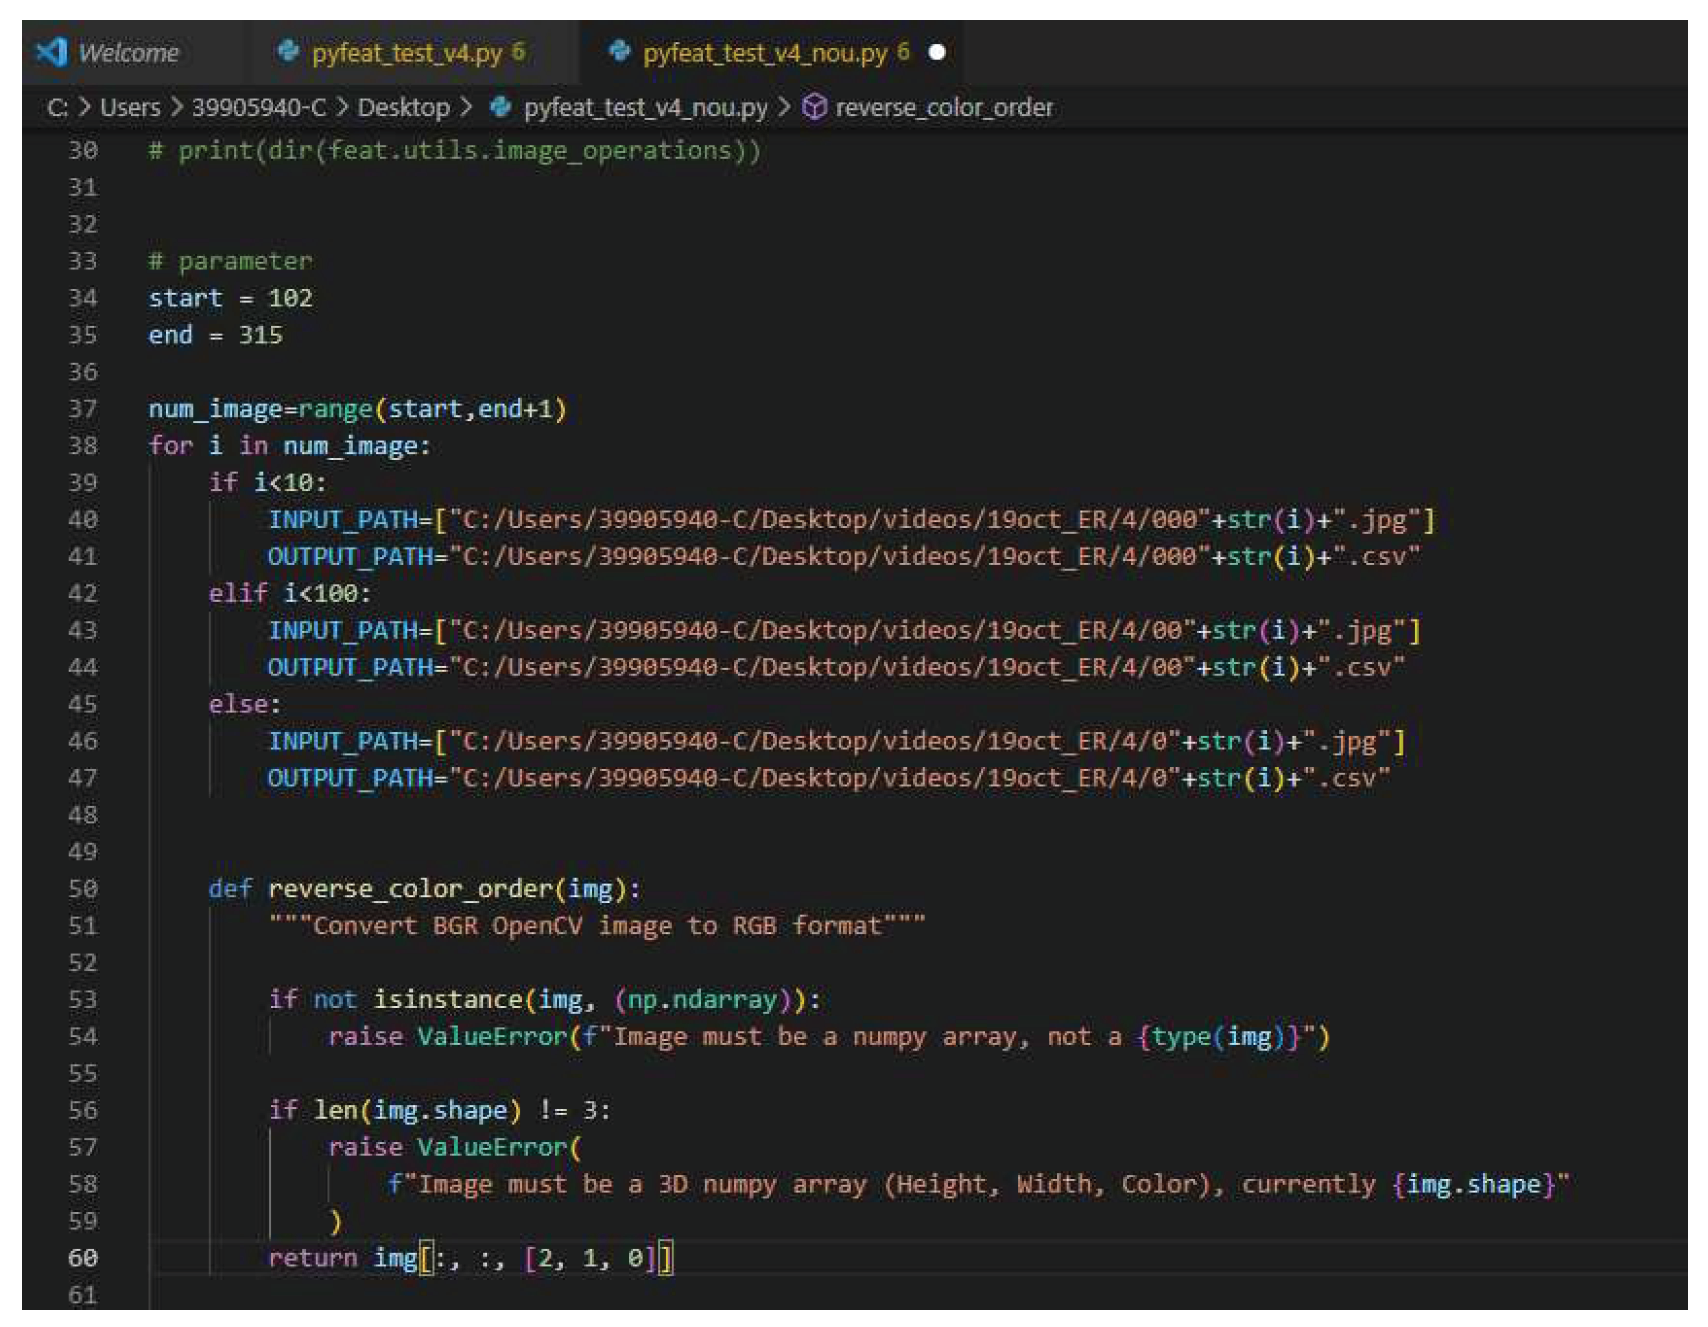
Task: Expand the Desktop breadcrumb segment
Action: tap(403, 107)
